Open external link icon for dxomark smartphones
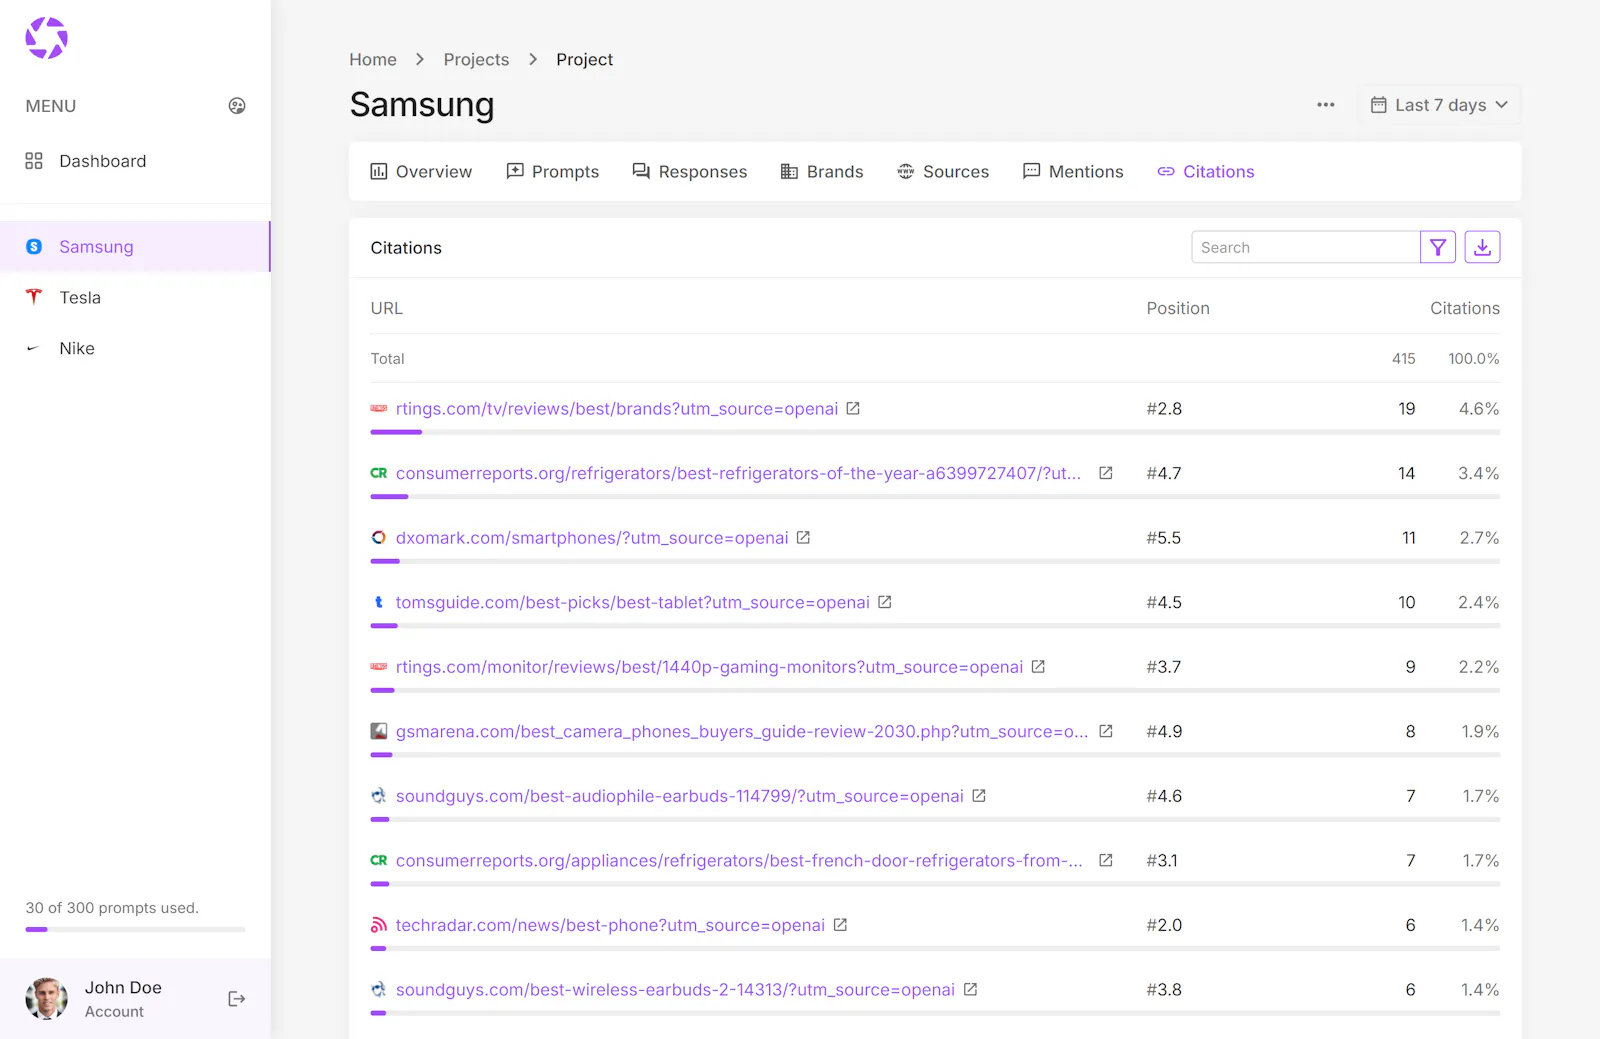The width and height of the screenshot is (1600, 1039). pos(803,538)
